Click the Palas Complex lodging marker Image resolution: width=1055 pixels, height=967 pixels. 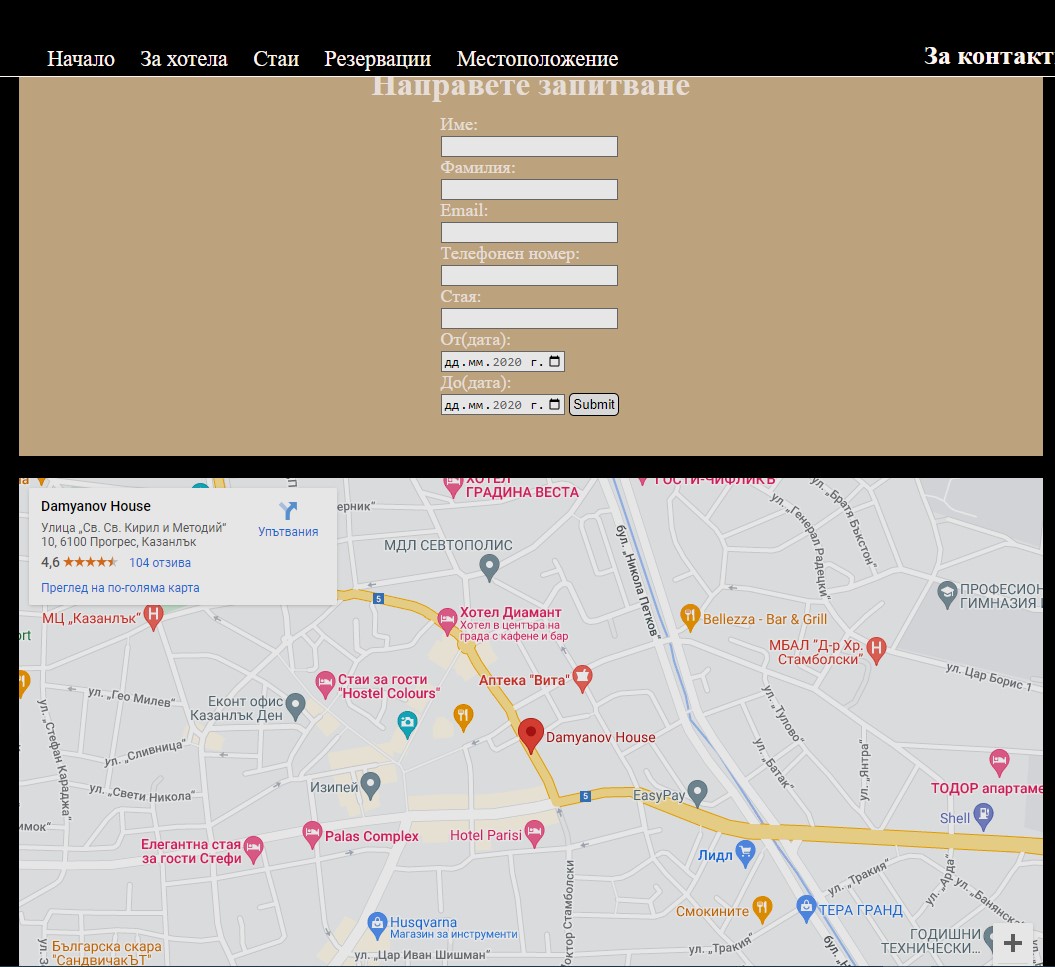(312, 834)
